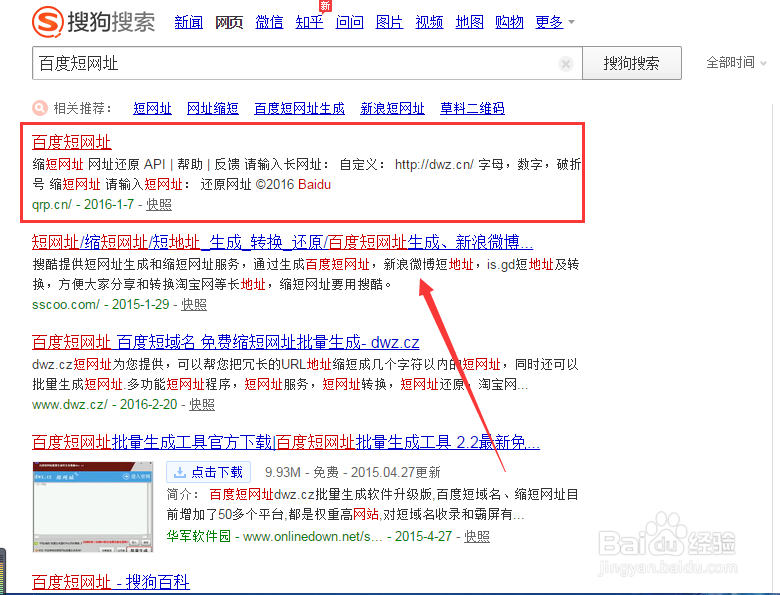Screen dimensions: 780x595
Task: Open the 新闻 search tab
Action: [189, 22]
